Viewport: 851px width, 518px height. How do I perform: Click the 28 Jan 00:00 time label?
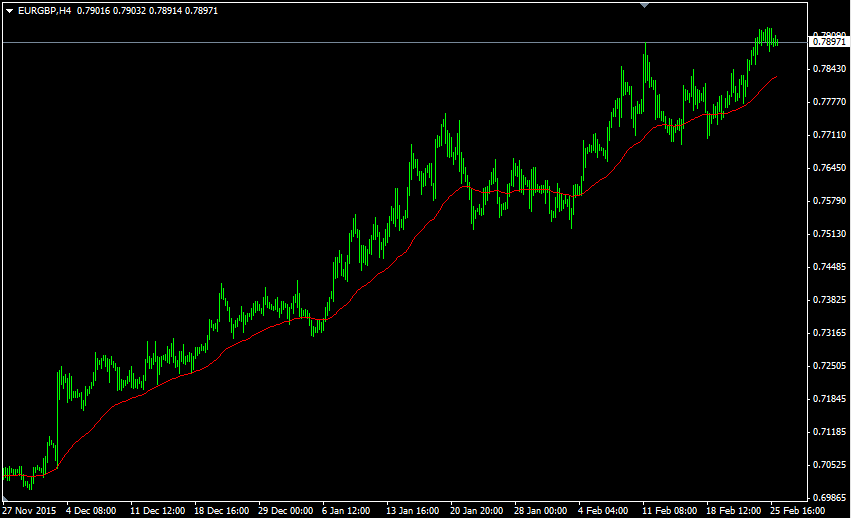pyautogui.click(x=541, y=511)
